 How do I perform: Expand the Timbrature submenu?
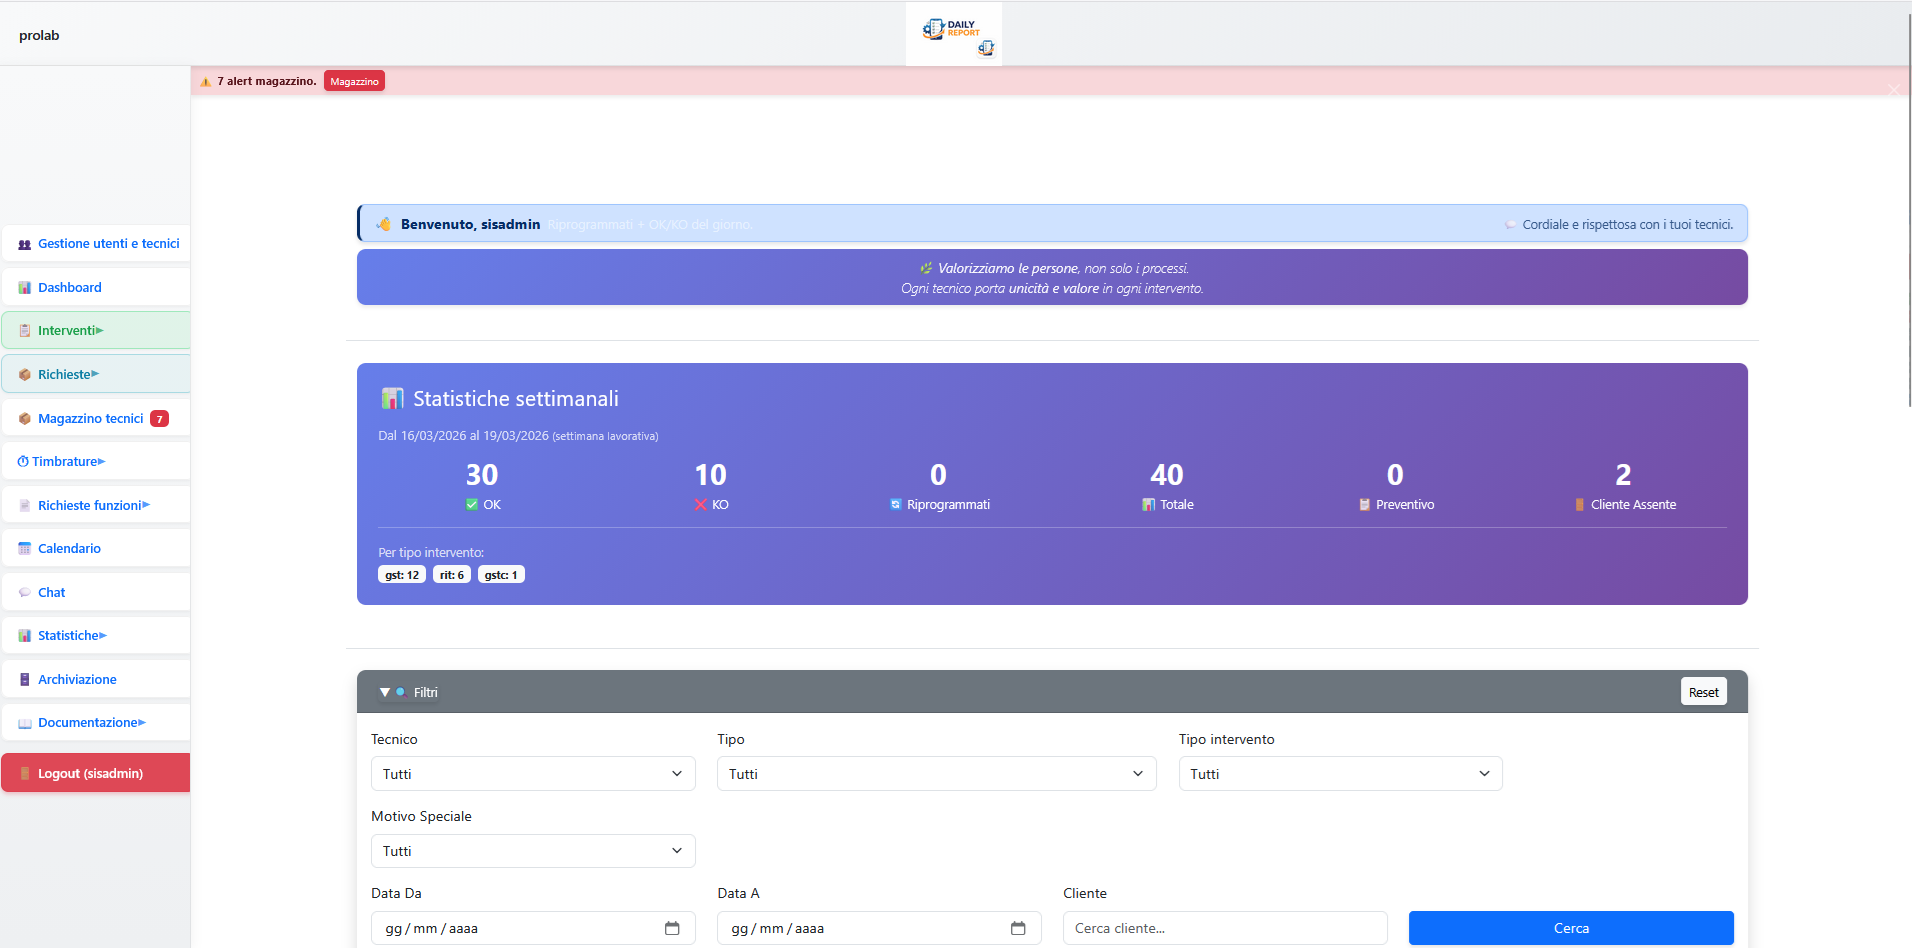point(101,462)
